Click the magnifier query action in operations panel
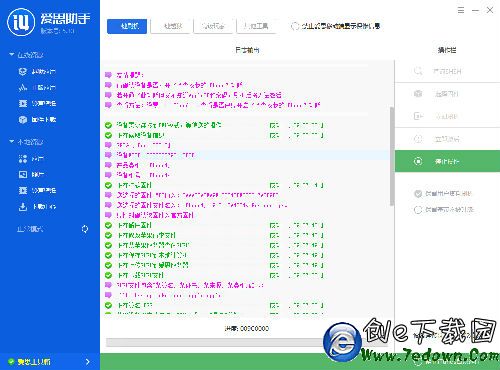Viewport: 500px width, 370px height. tap(447, 71)
